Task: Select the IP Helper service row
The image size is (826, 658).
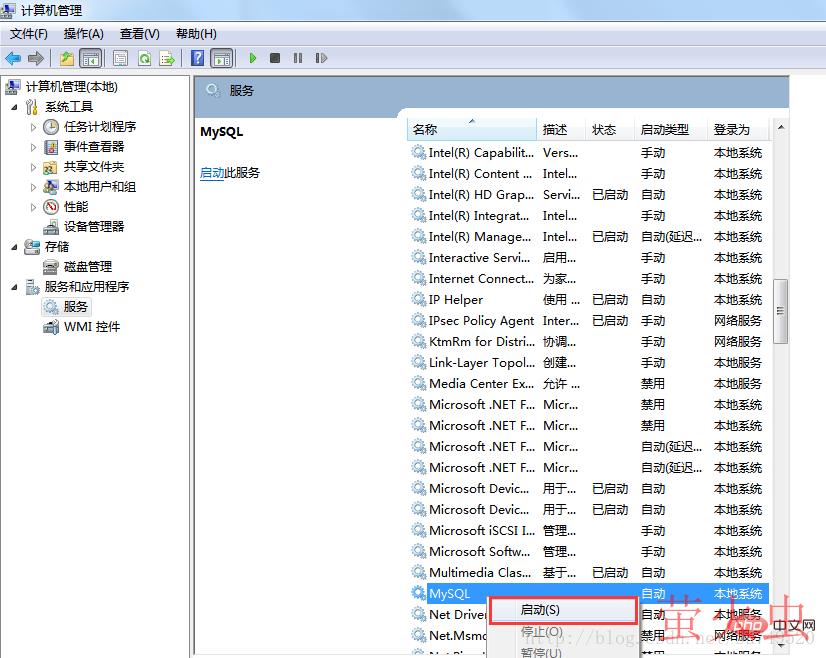Action: click(455, 300)
